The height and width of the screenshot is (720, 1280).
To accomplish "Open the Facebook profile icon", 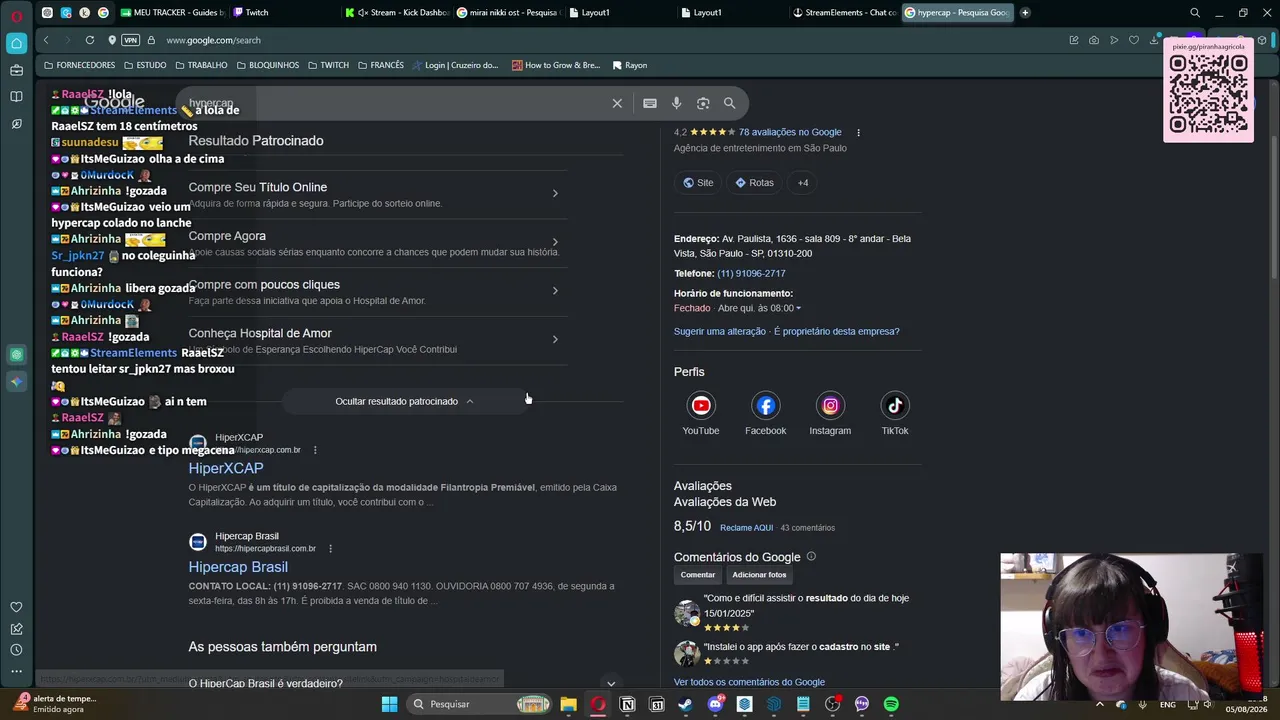I will (766, 405).
